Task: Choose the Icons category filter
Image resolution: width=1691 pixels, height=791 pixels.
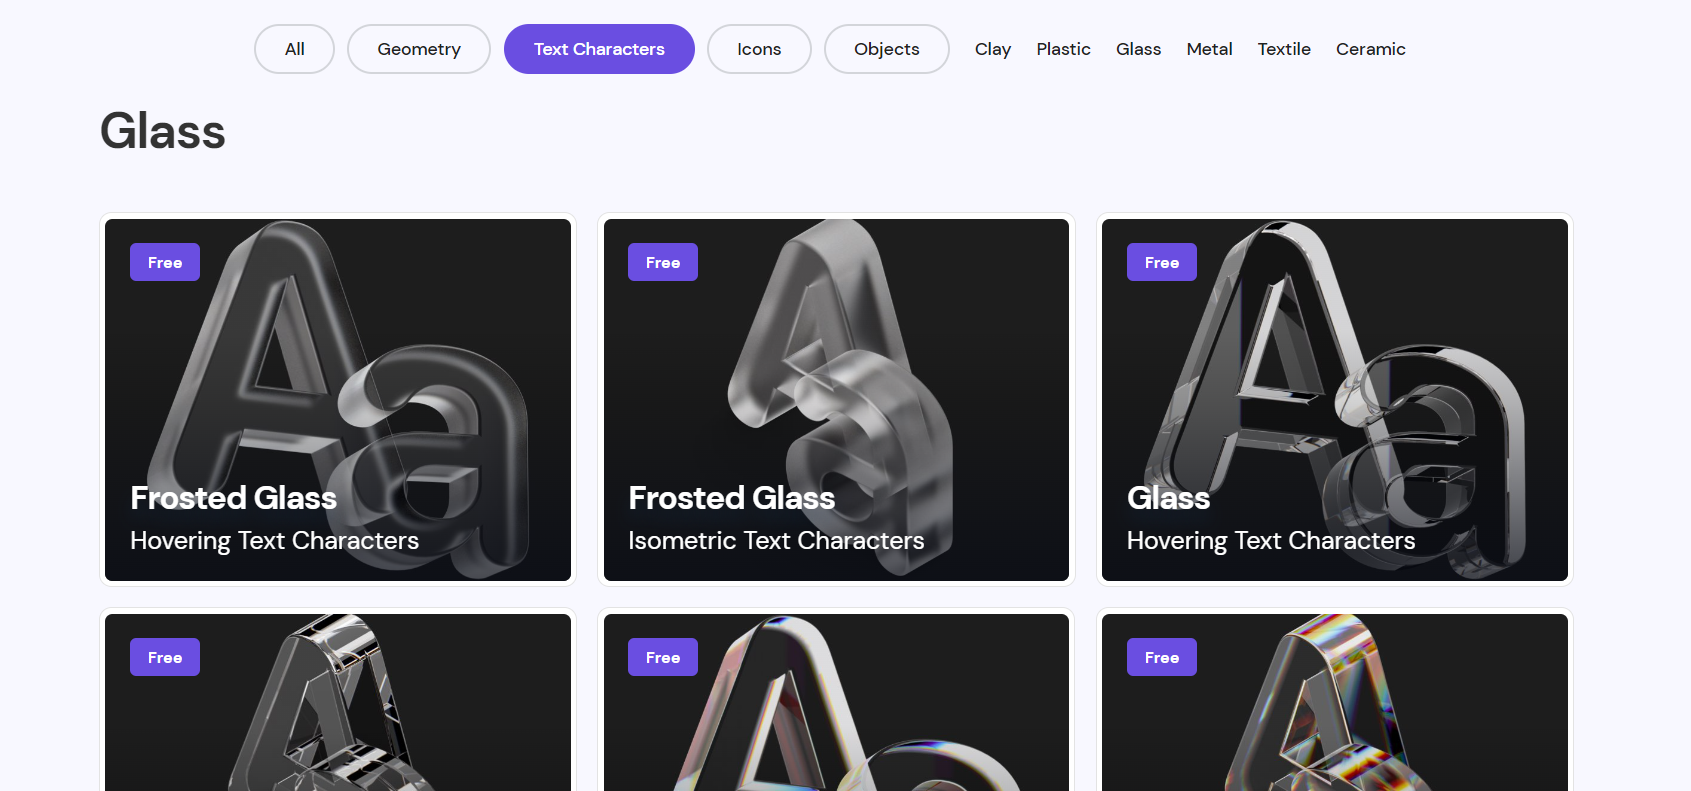Action: coord(759,49)
